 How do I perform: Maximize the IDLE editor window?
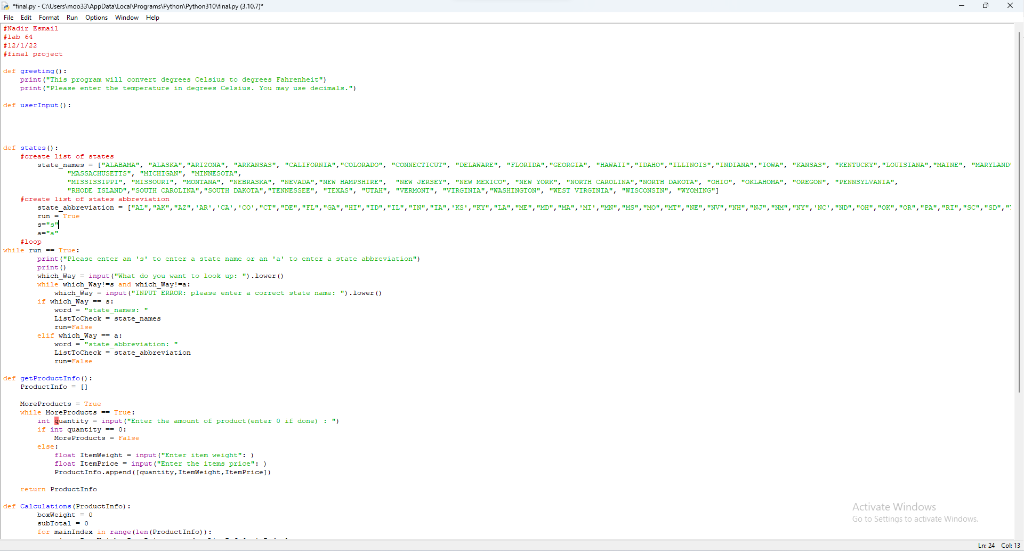click(x=985, y=6)
